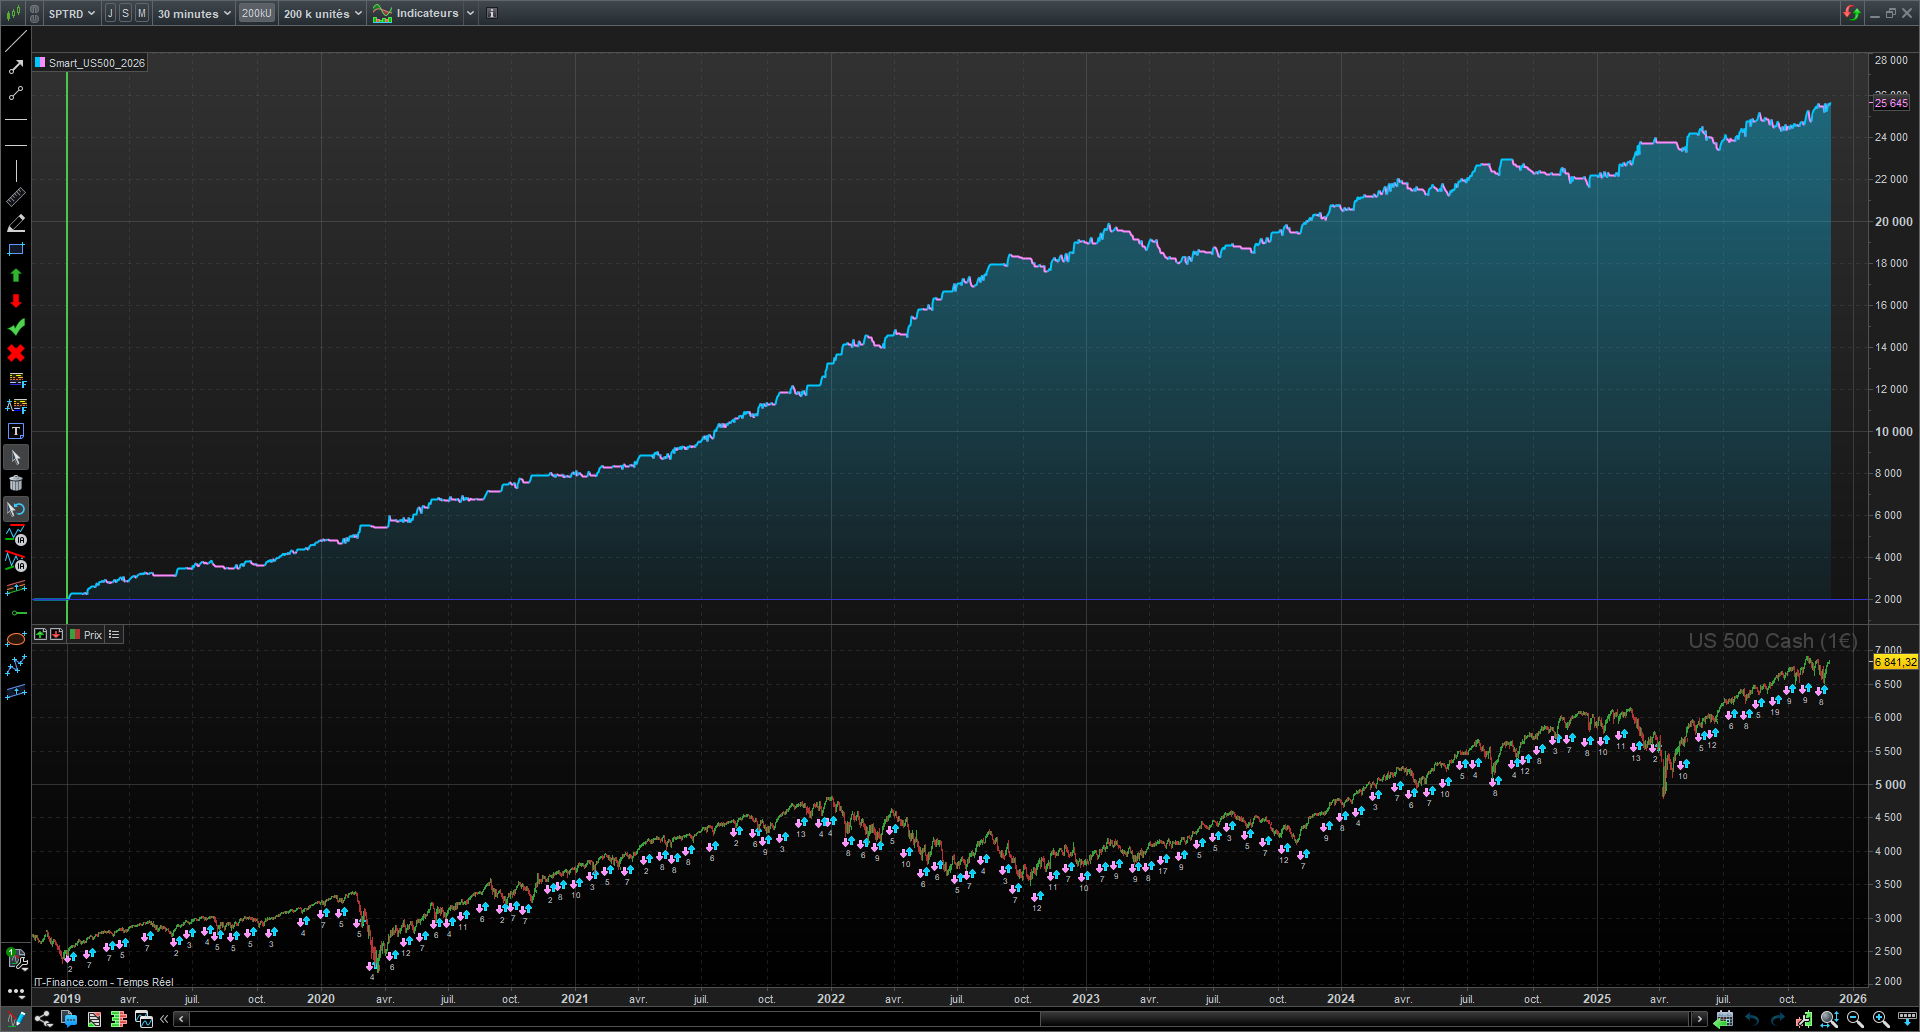Select the trash can delete tool
The image size is (1920, 1032).
pyautogui.click(x=16, y=483)
